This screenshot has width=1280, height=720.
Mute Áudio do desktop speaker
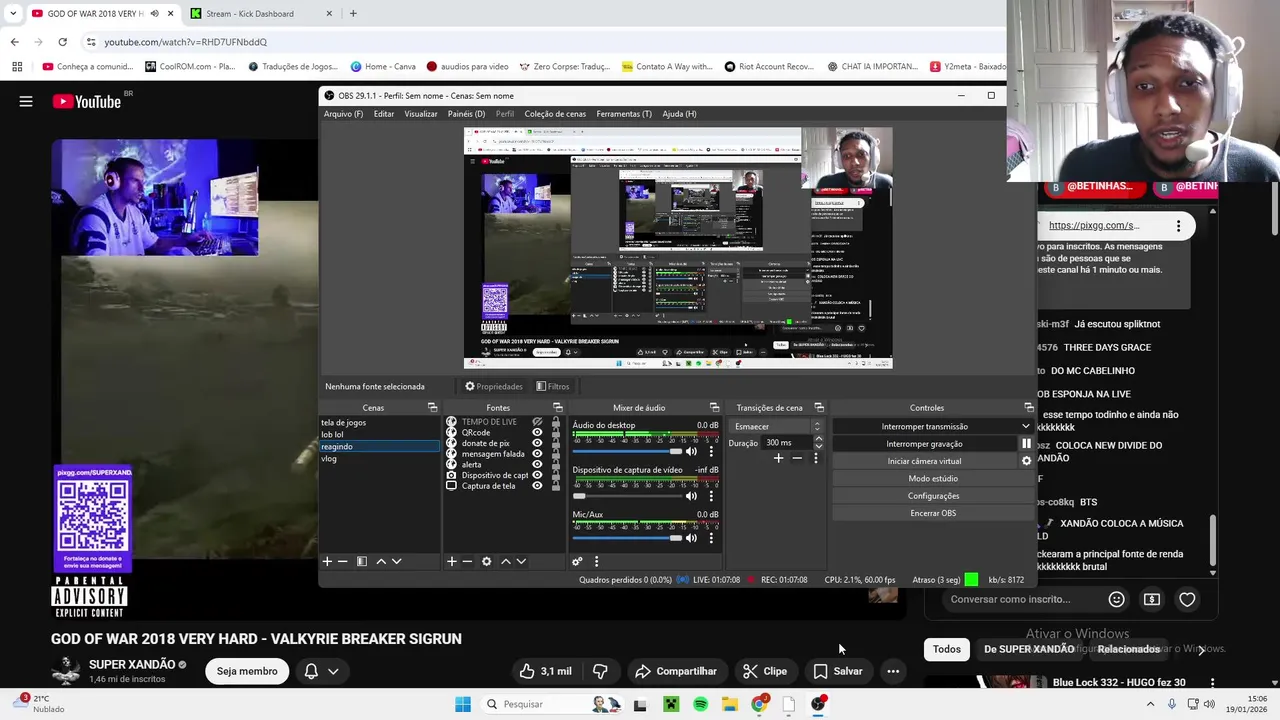[691, 451]
